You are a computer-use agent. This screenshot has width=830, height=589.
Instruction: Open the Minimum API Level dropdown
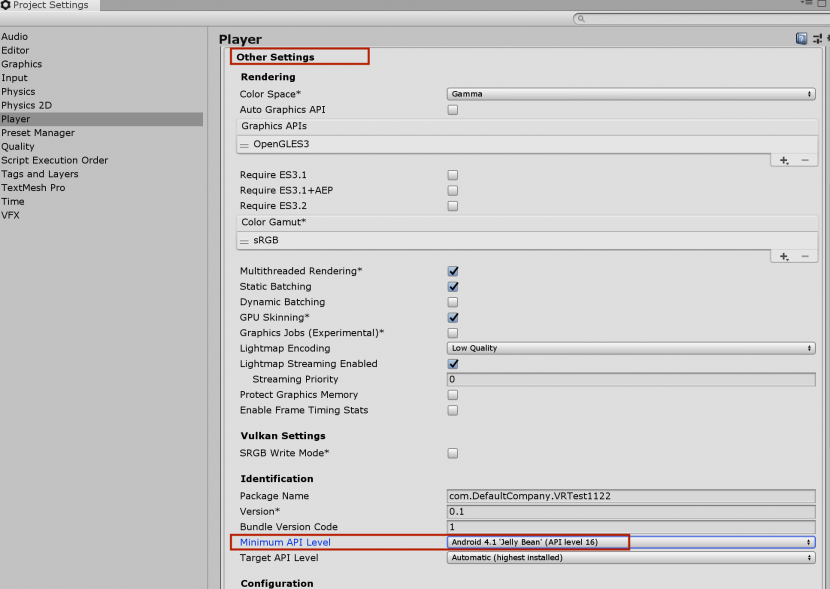[x=630, y=542]
